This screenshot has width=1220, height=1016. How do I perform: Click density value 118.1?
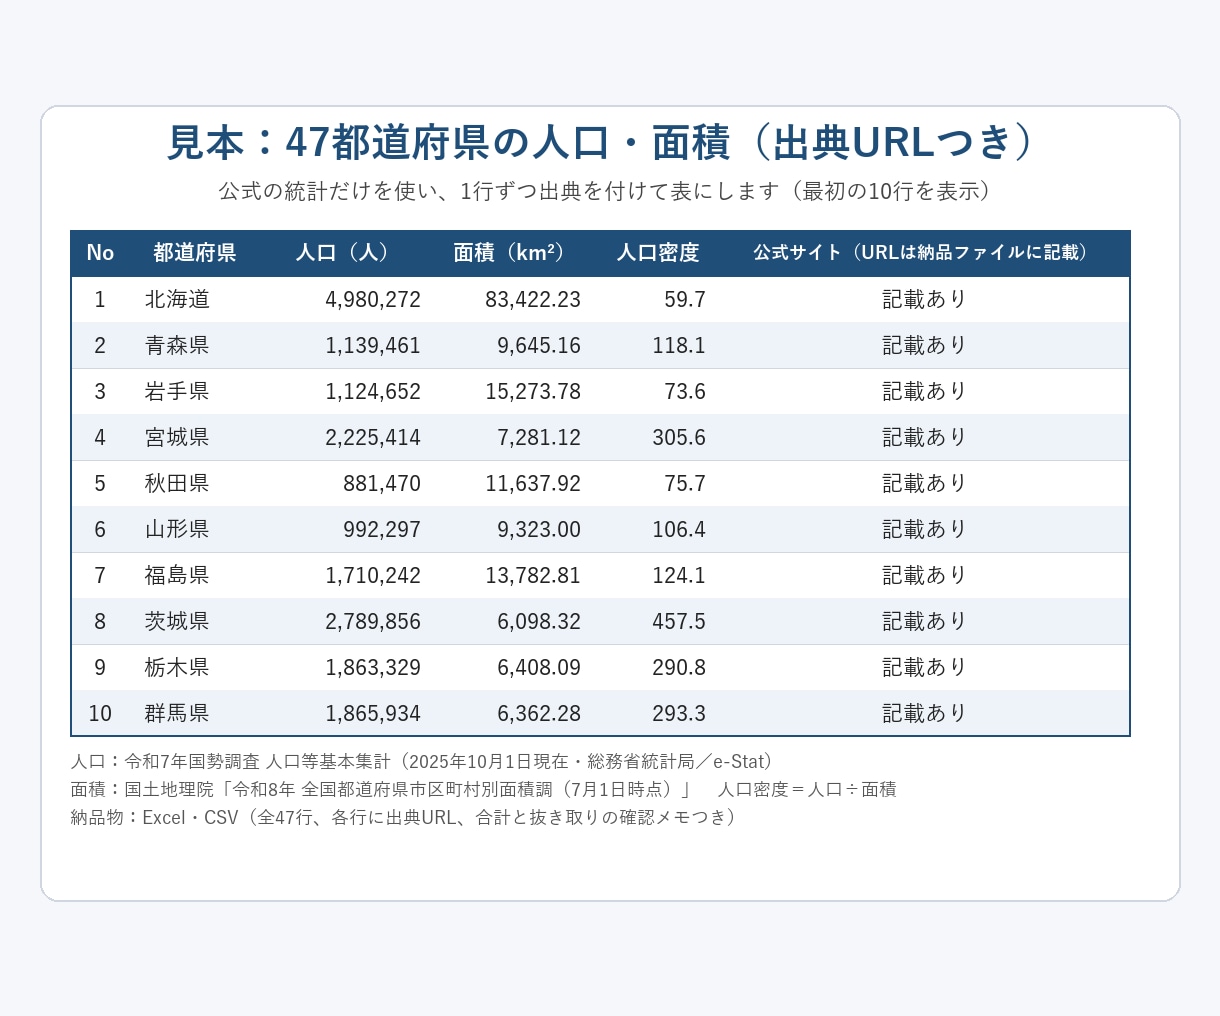point(679,346)
